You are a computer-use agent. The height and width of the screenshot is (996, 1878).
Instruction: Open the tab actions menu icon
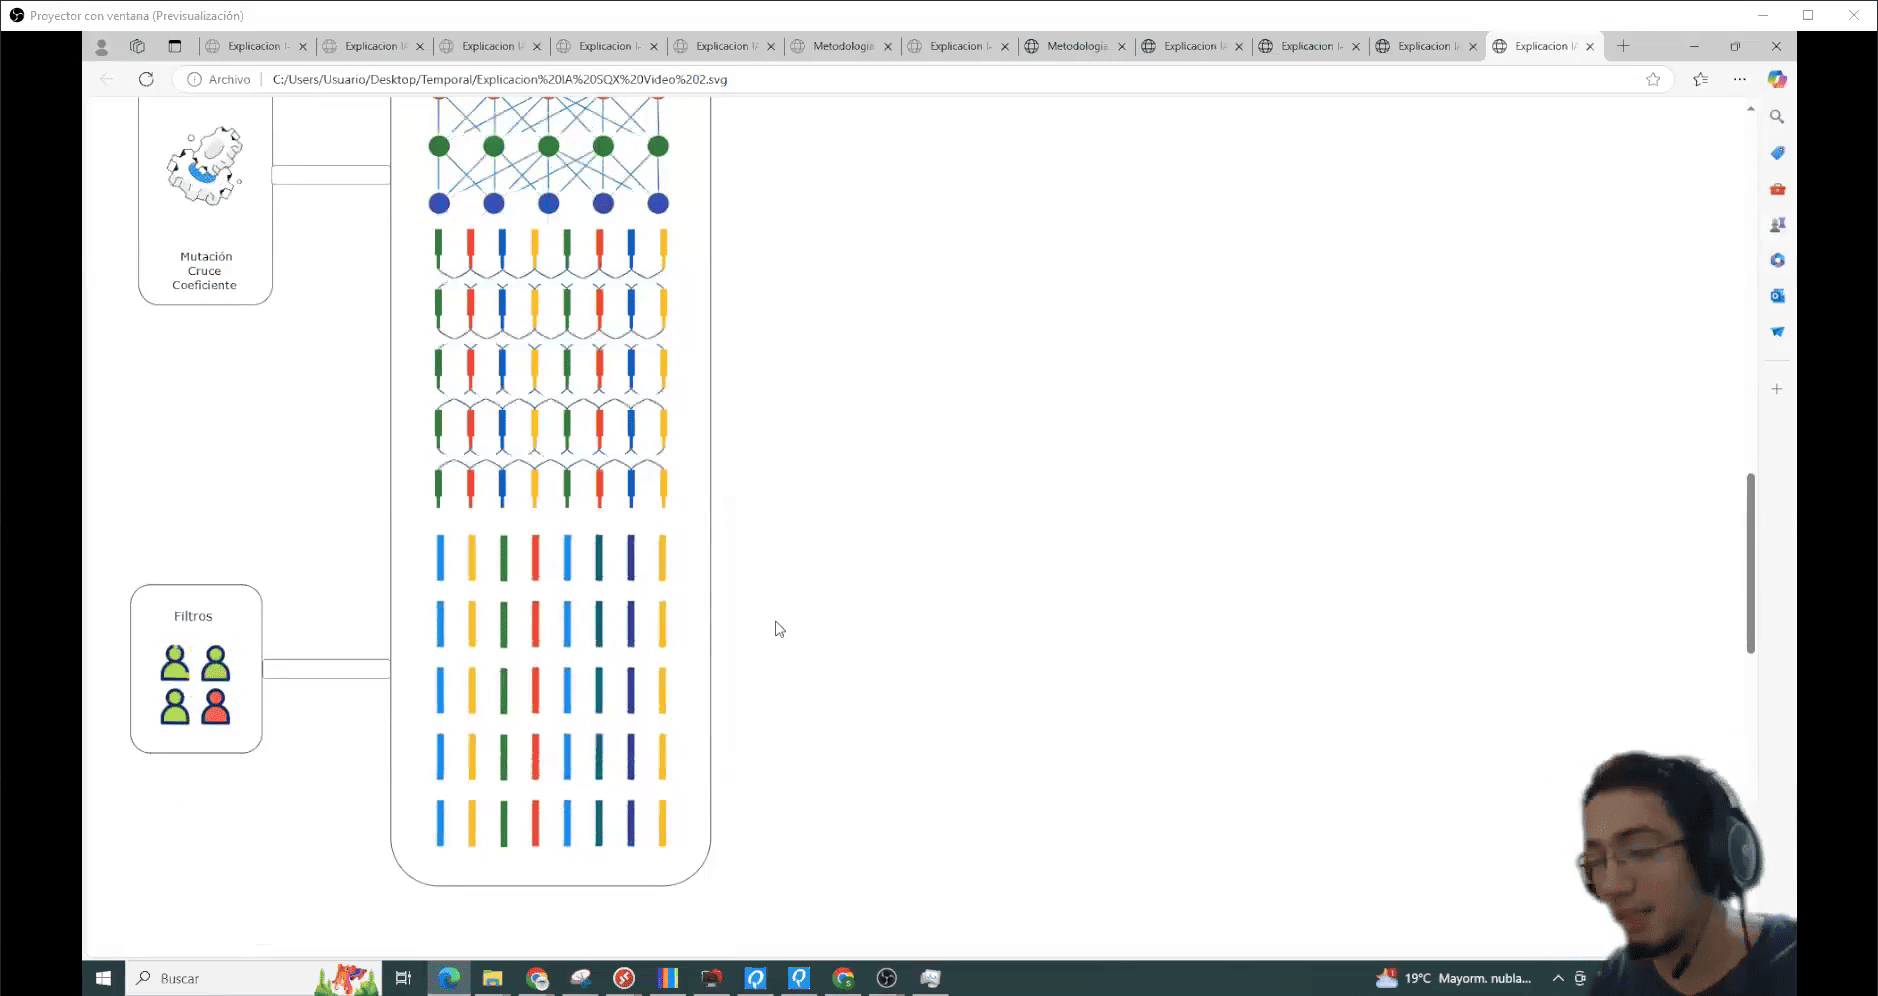175,46
